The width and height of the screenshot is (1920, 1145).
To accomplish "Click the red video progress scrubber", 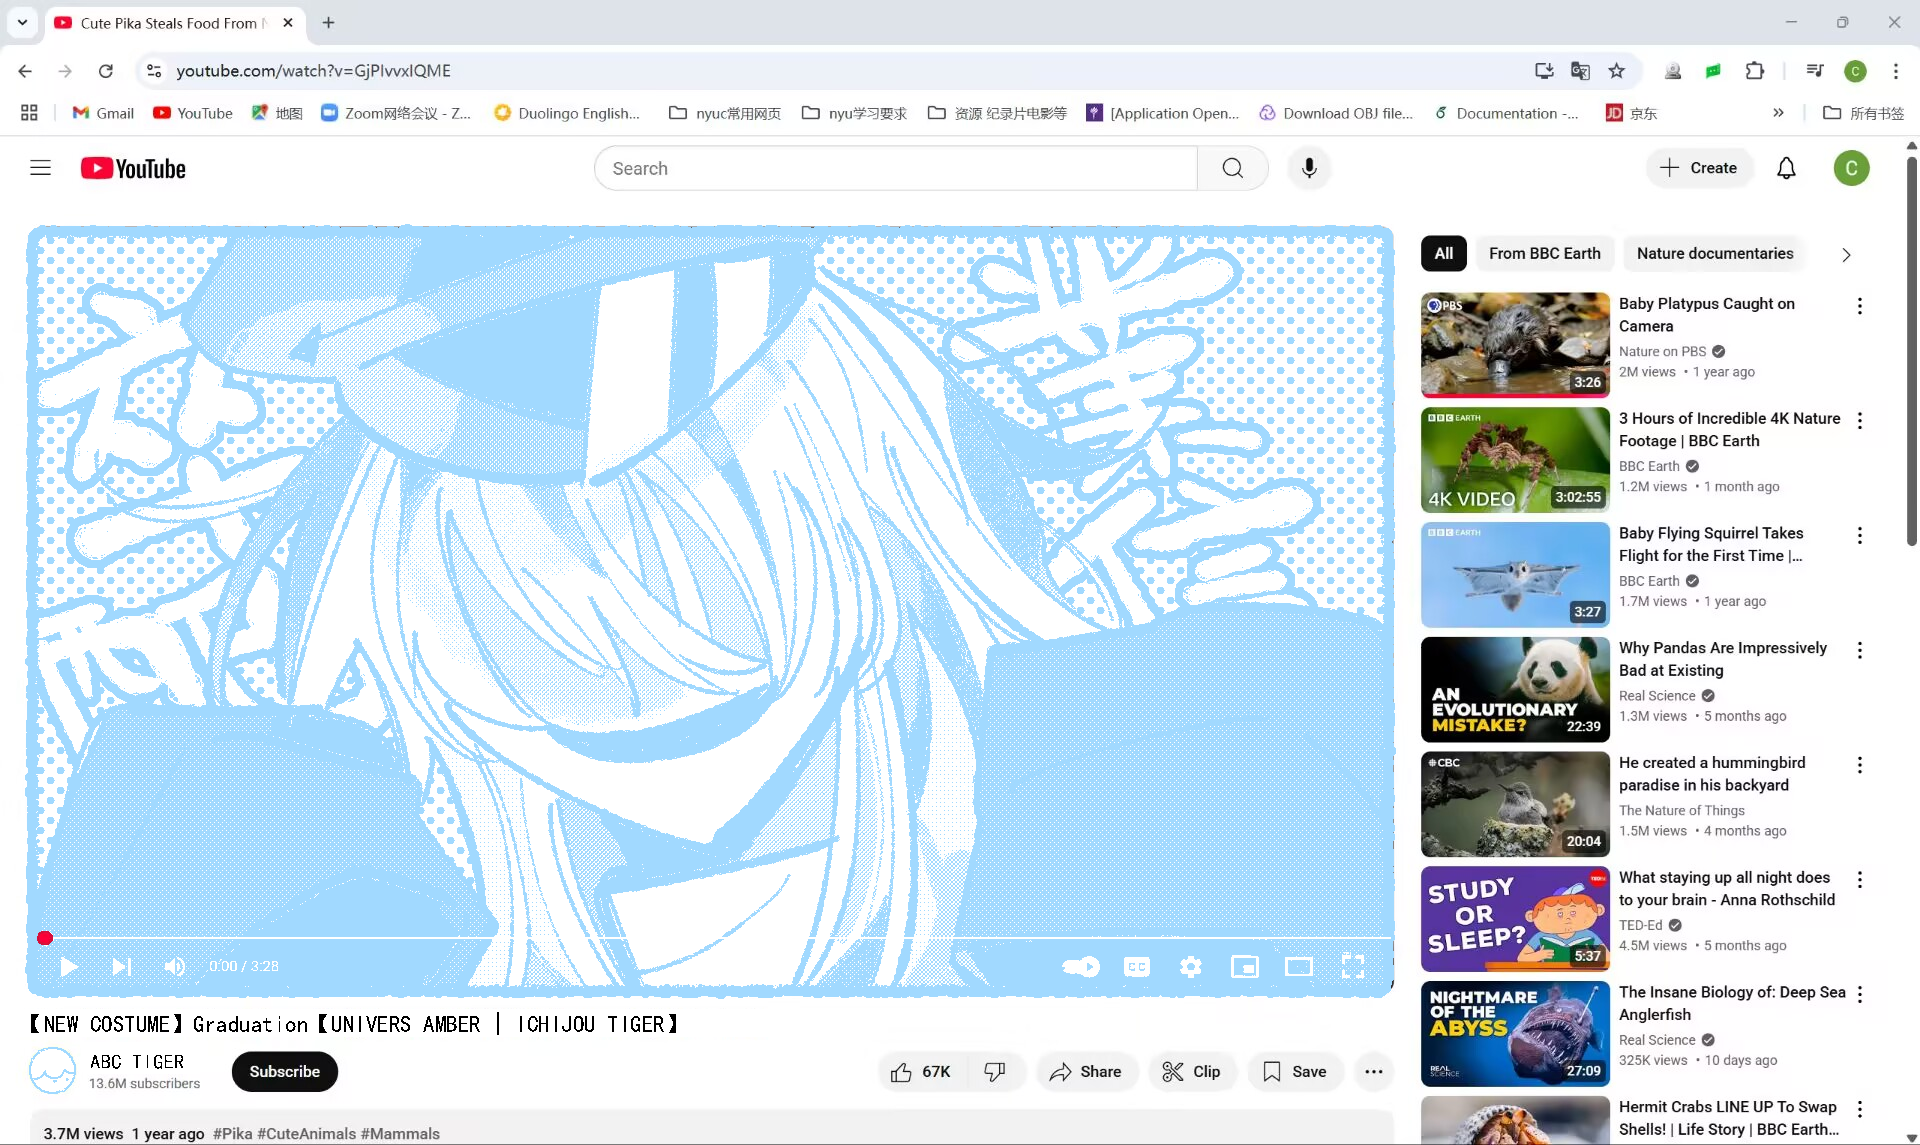I will click(x=45, y=938).
